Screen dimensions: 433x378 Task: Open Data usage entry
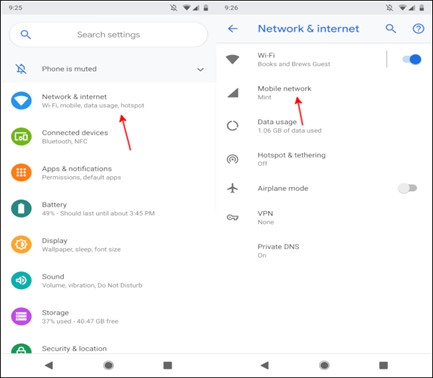pos(324,126)
